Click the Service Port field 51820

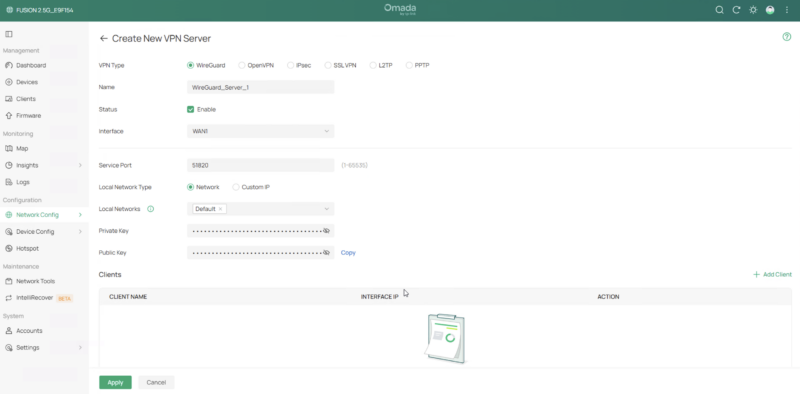click(261, 165)
